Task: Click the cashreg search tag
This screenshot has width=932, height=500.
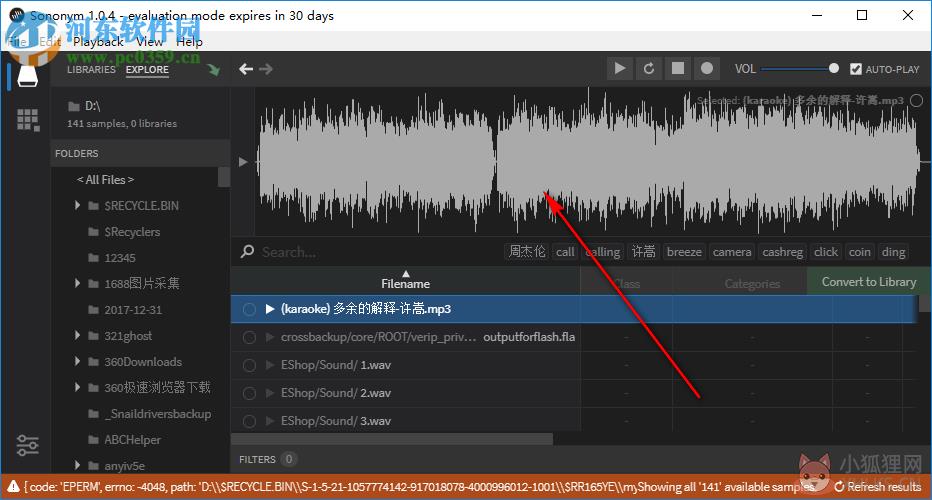Action: click(x=782, y=251)
